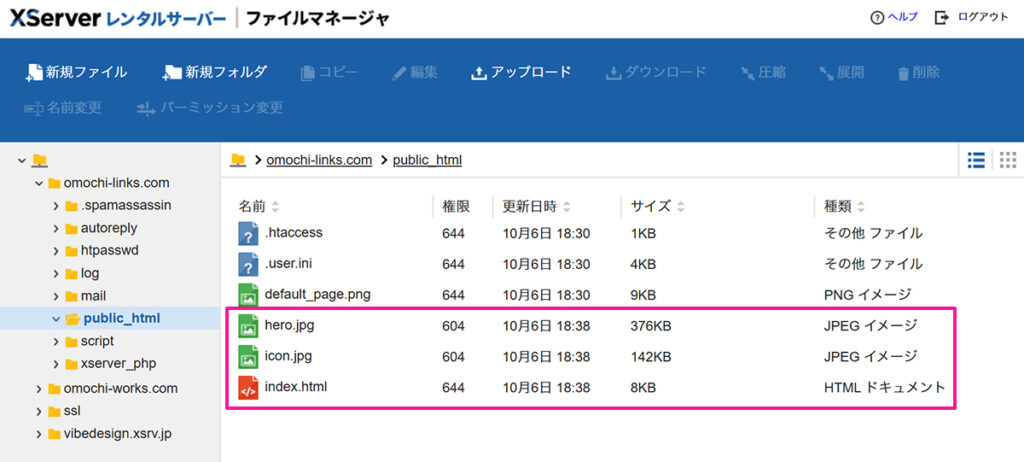Open the help question mark icon

click(x=877, y=17)
